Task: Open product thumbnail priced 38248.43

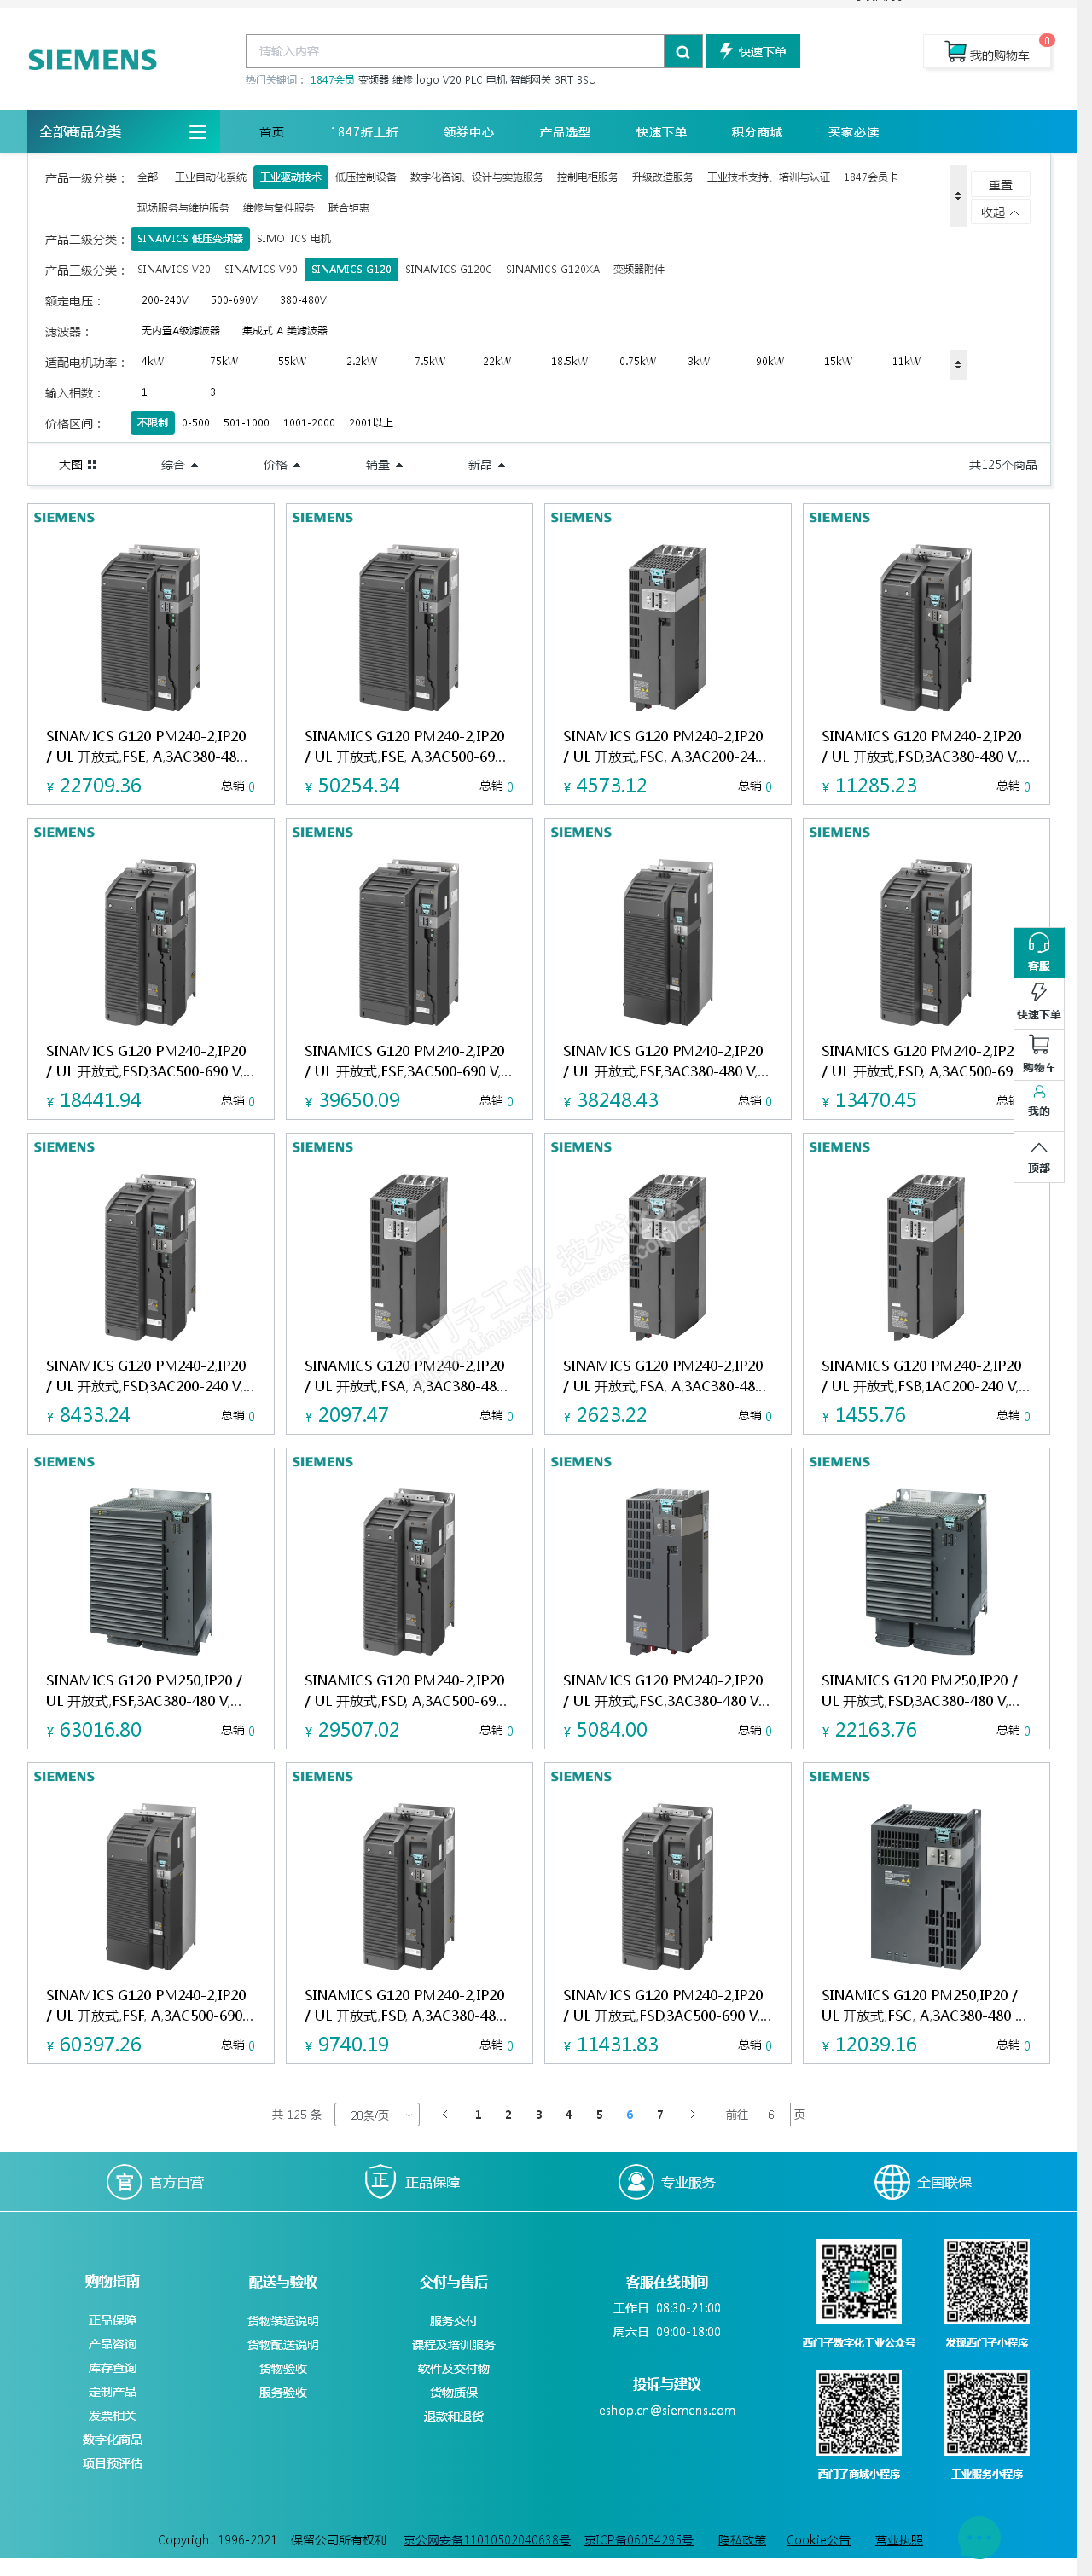Action: [668, 942]
